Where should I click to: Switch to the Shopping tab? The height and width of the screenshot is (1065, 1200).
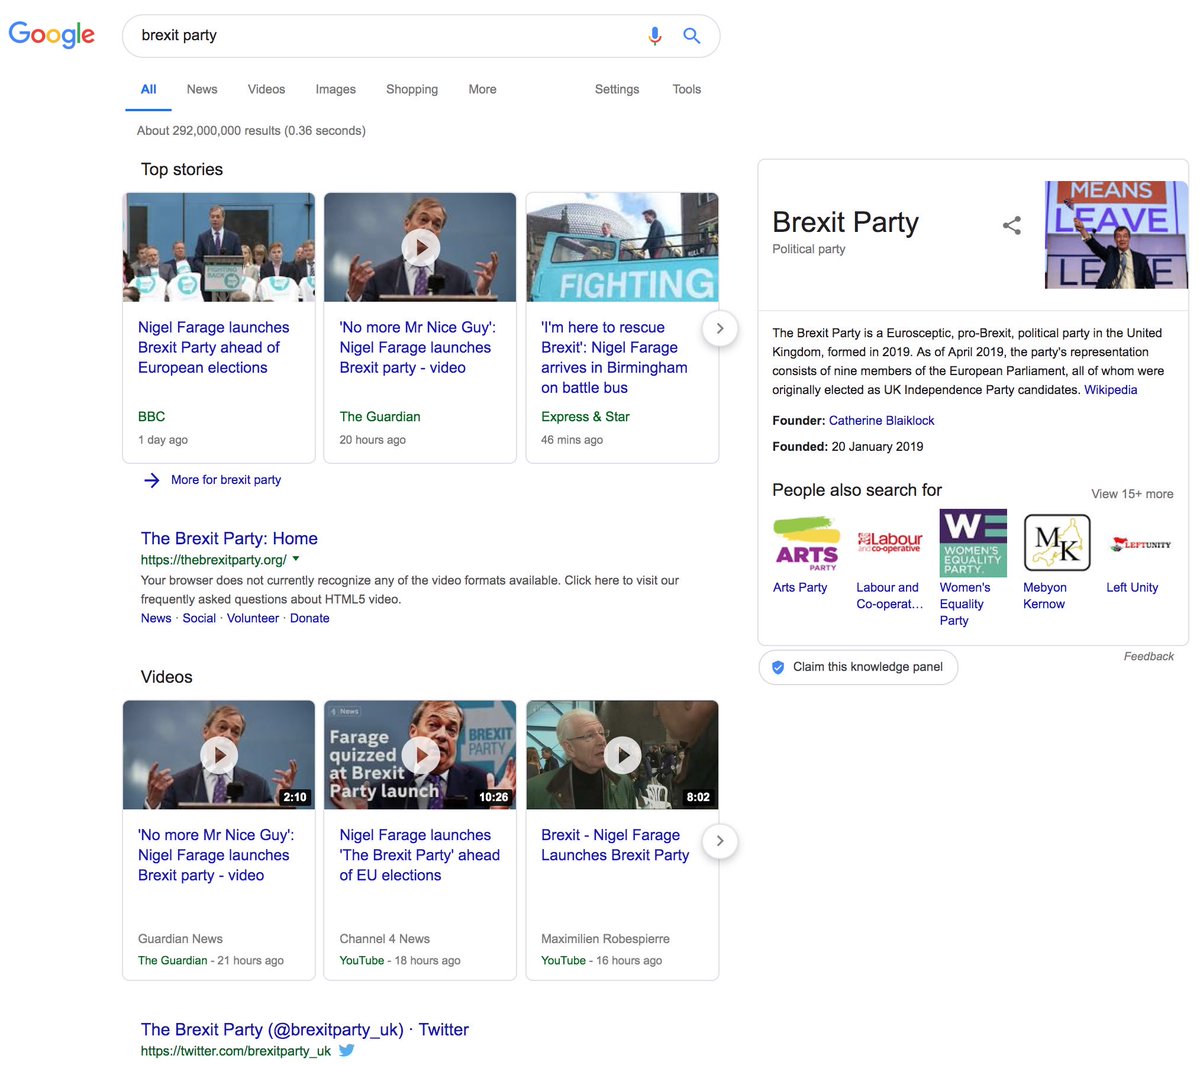coord(412,89)
